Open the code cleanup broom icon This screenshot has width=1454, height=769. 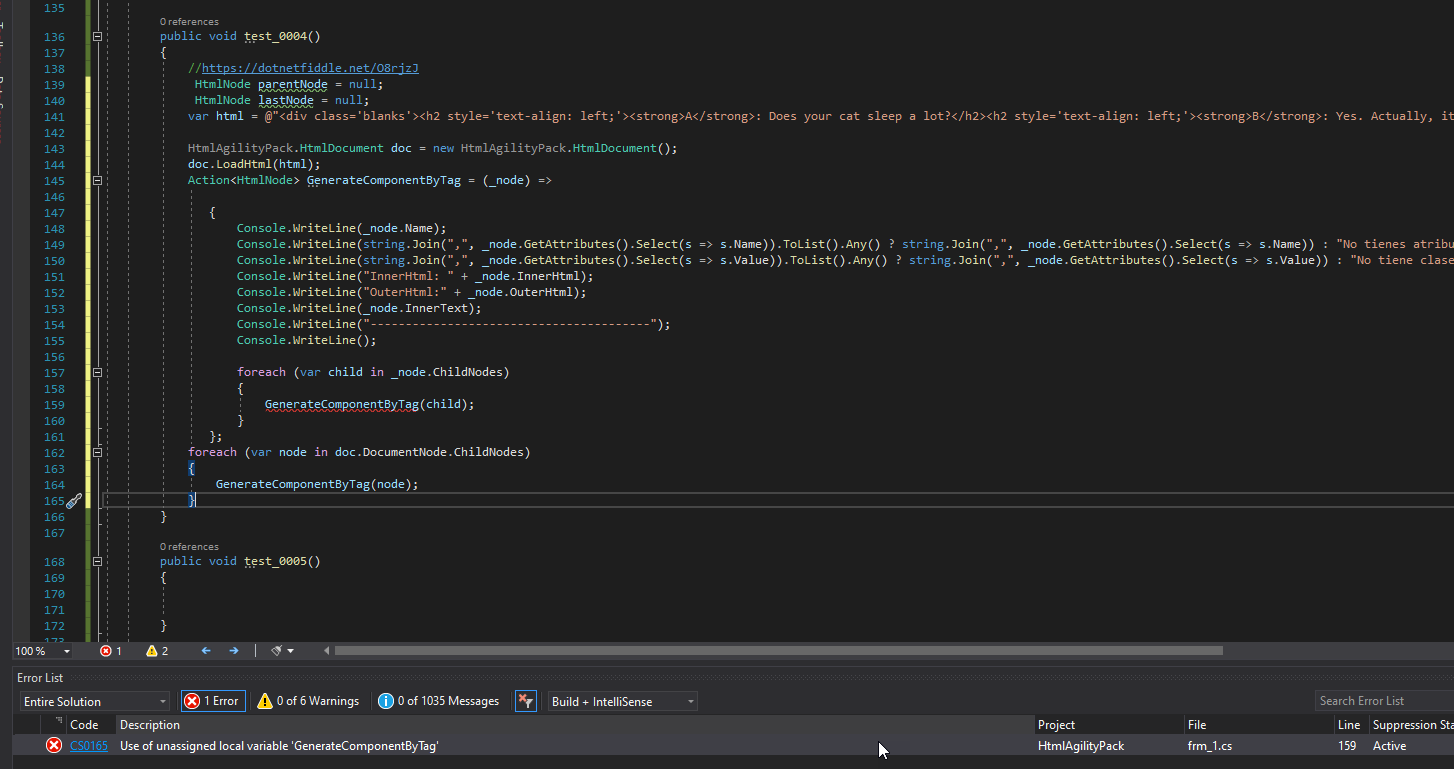[x=277, y=651]
